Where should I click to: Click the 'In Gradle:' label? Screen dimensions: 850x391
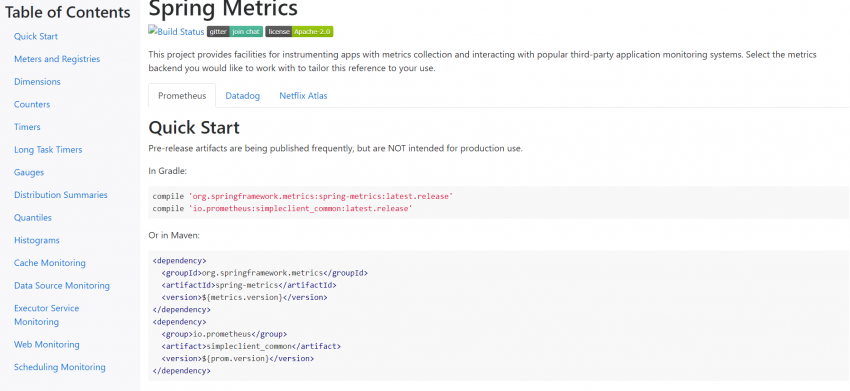pos(168,171)
